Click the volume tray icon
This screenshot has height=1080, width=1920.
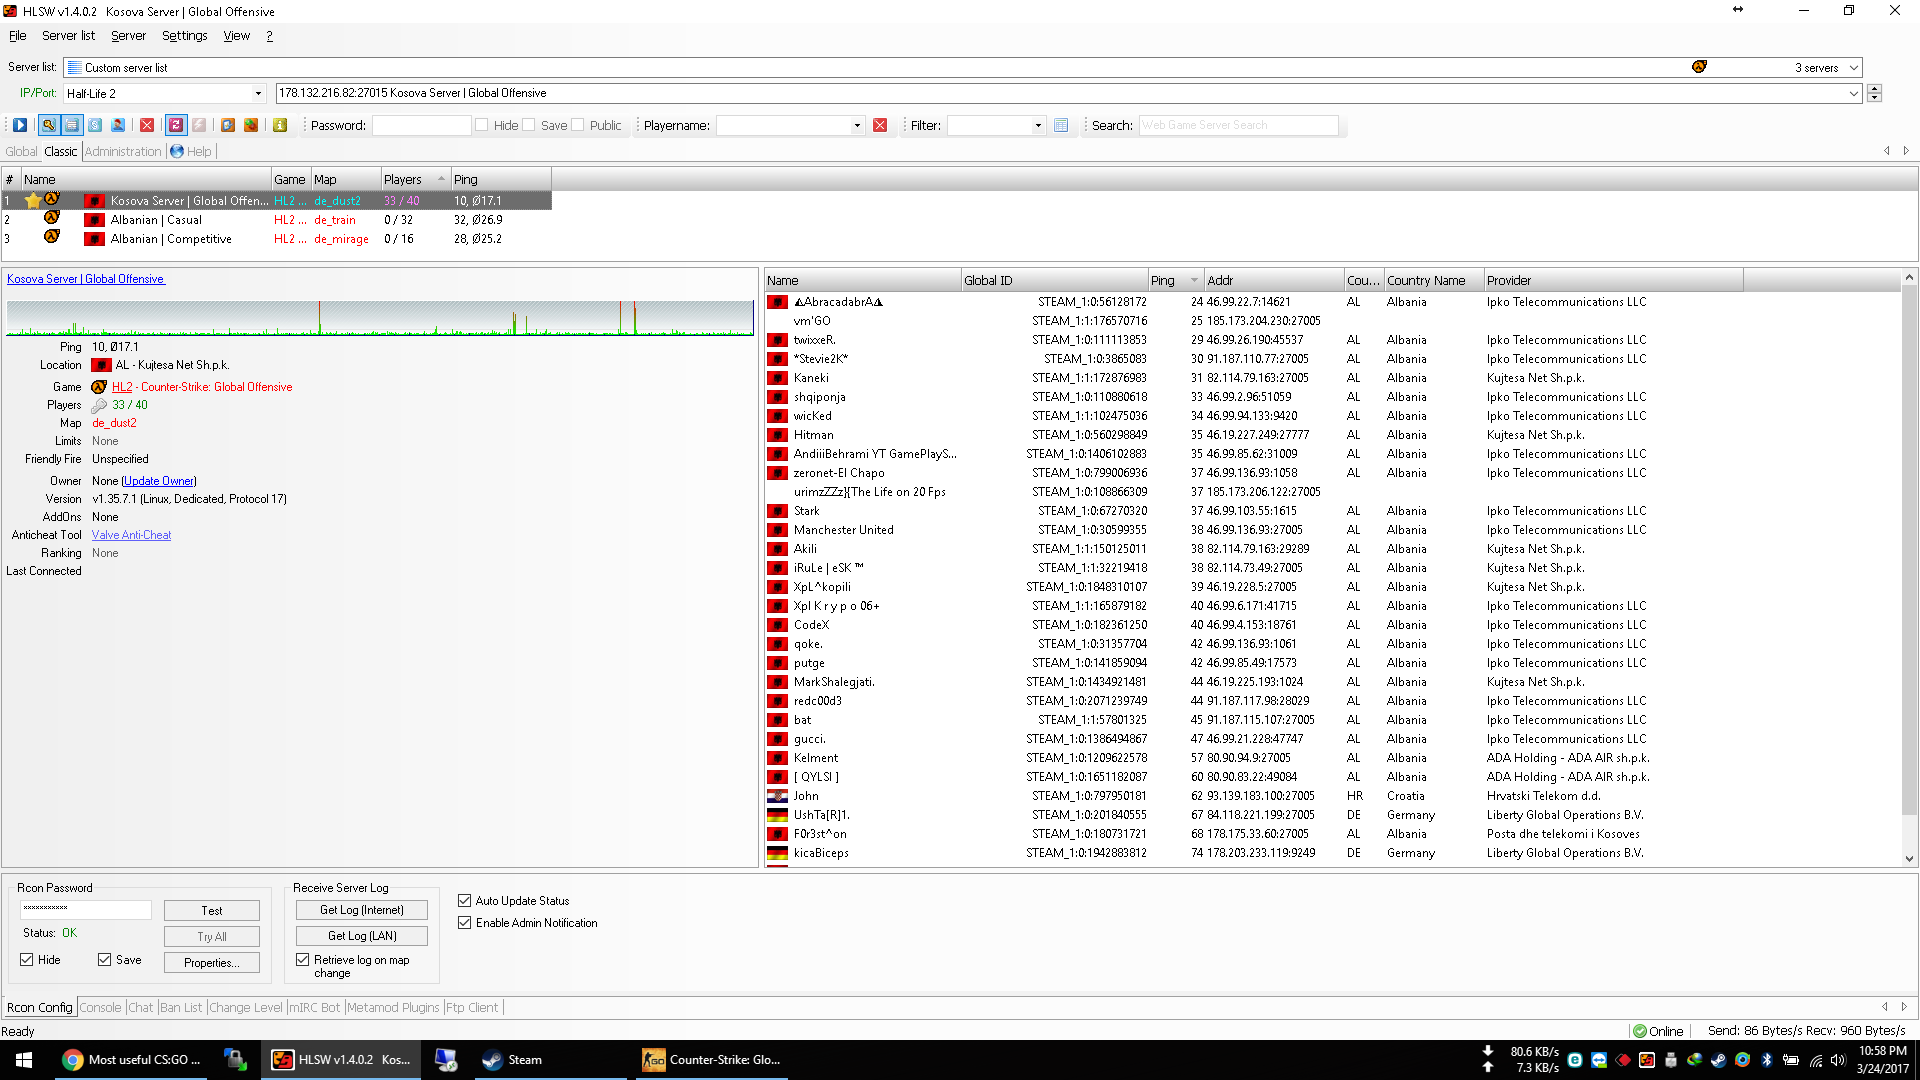(x=1838, y=1060)
